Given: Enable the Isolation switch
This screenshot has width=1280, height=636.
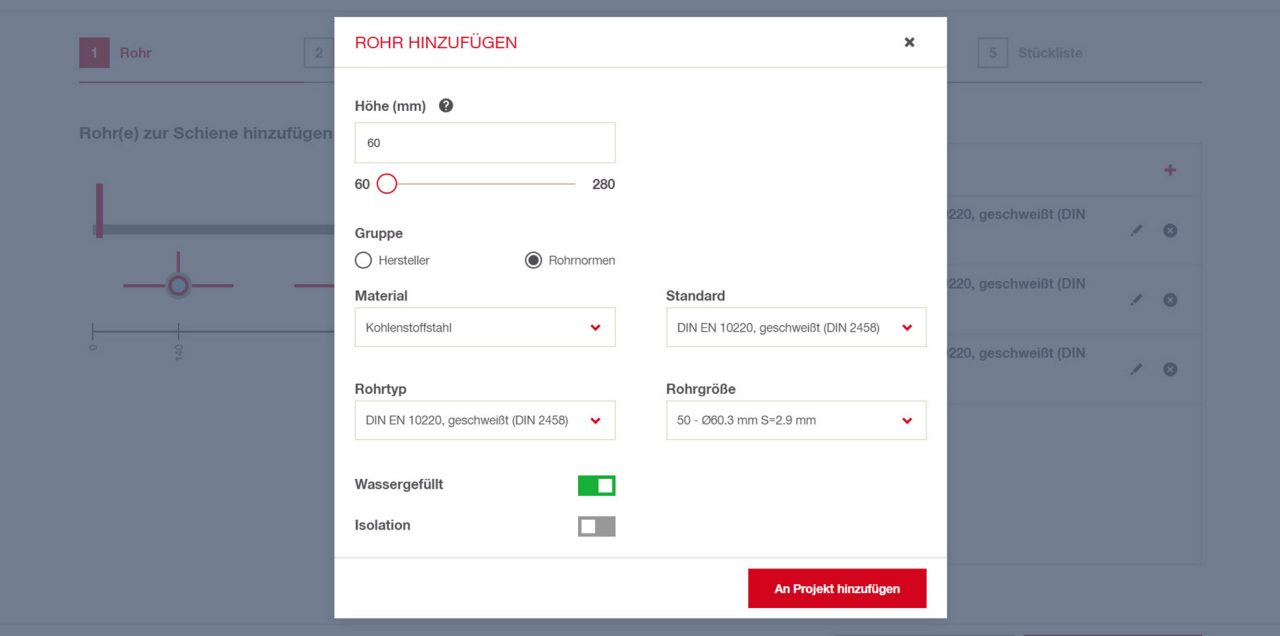Looking at the screenshot, I should (596, 526).
